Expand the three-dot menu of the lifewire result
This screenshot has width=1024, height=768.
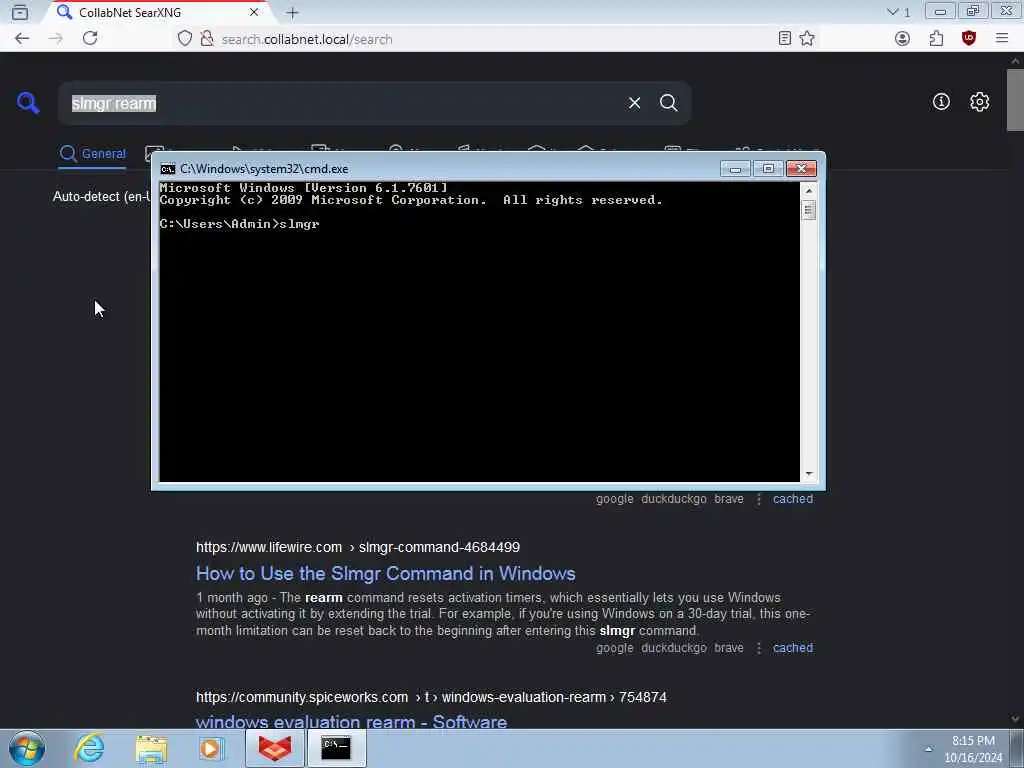click(758, 648)
